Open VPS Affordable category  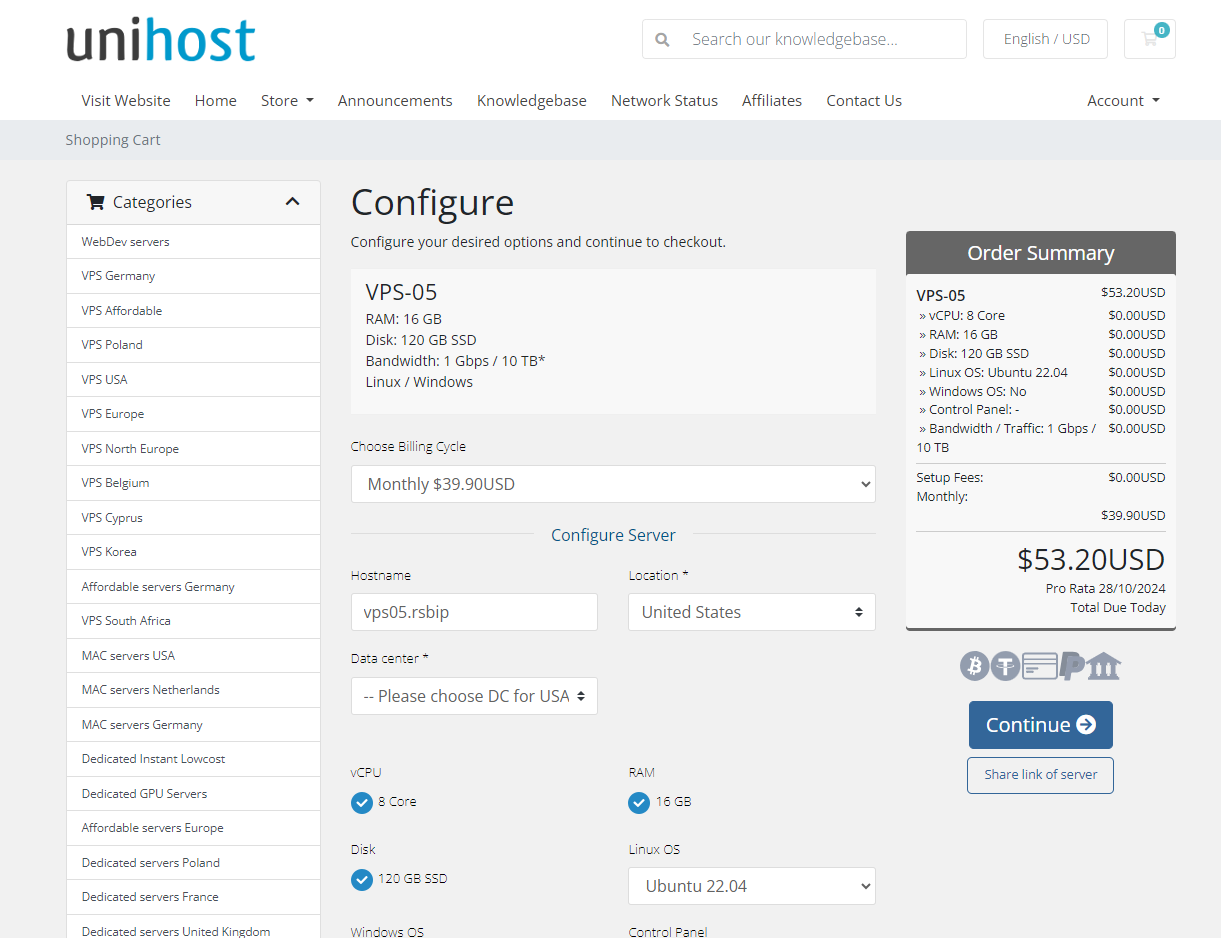193,311
